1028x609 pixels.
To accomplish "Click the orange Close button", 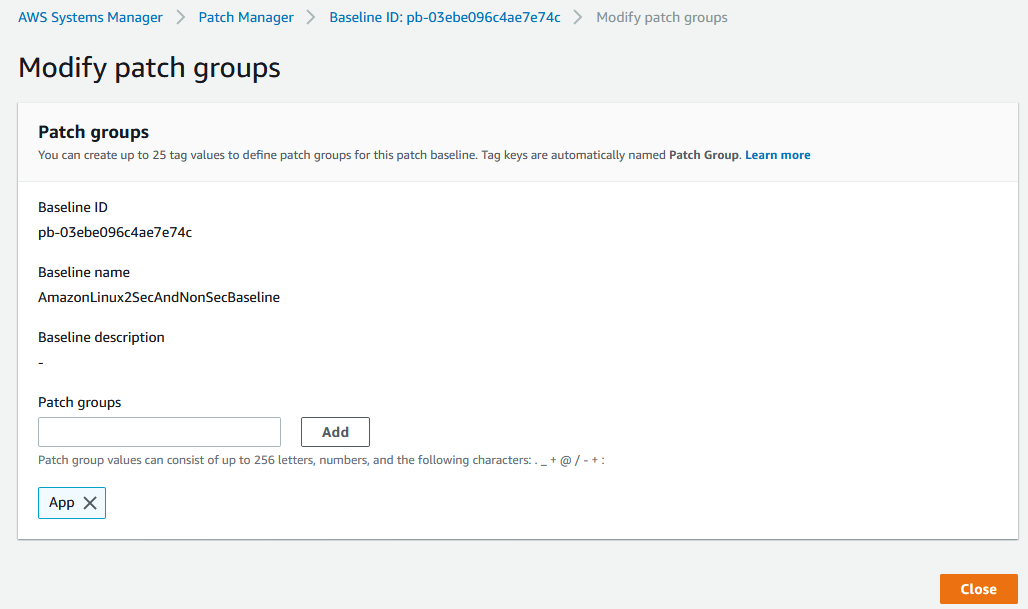I will (978, 589).
